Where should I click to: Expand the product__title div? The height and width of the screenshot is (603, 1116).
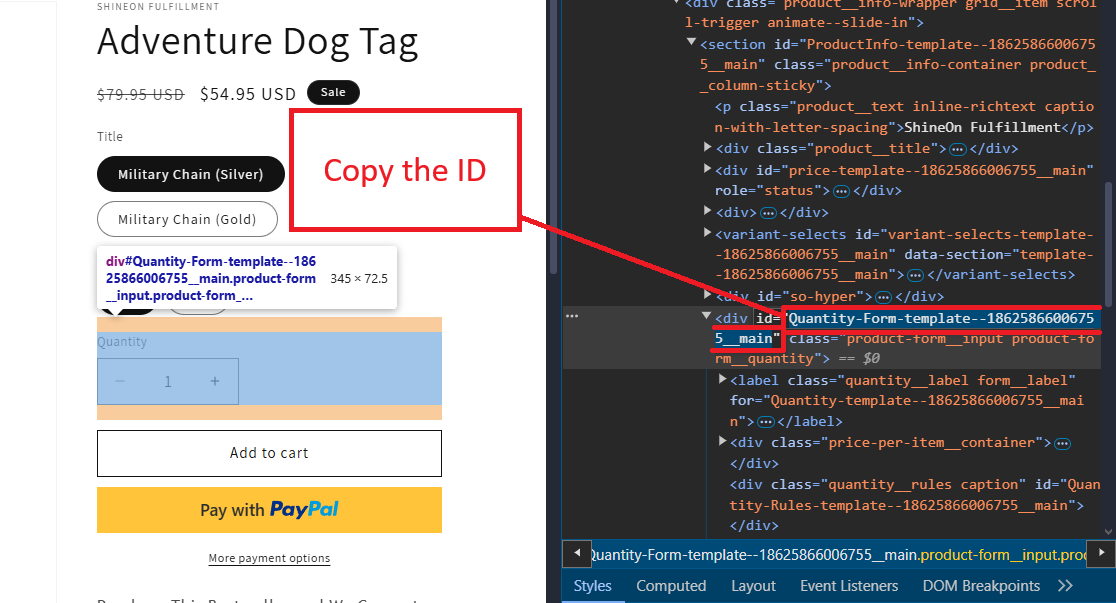click(707, 147)
